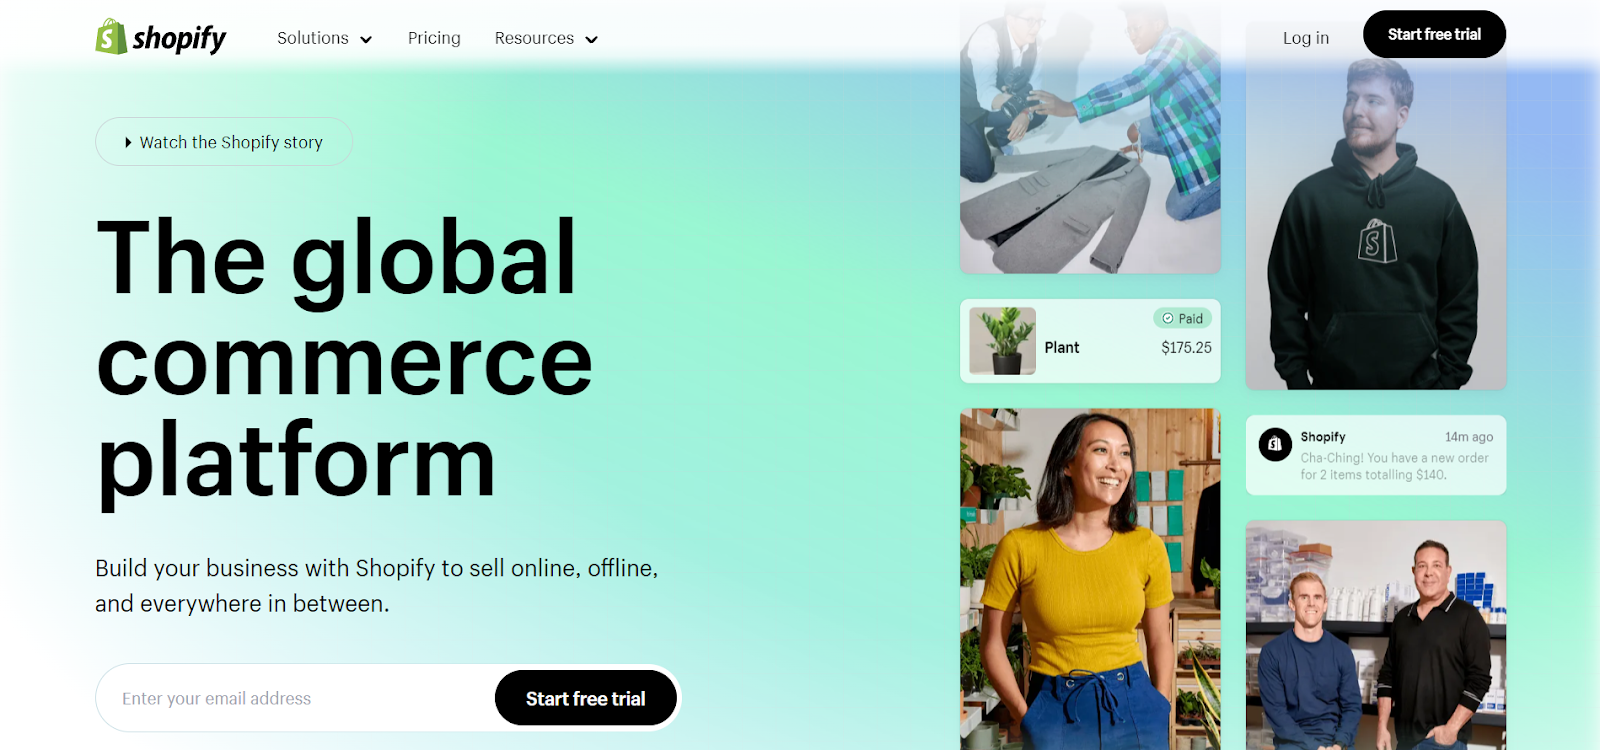Click the black Shopify notification avatar icon
Image resolution: width=1600 pixels, height=750 pixels.
click(x=1275, y=444)
